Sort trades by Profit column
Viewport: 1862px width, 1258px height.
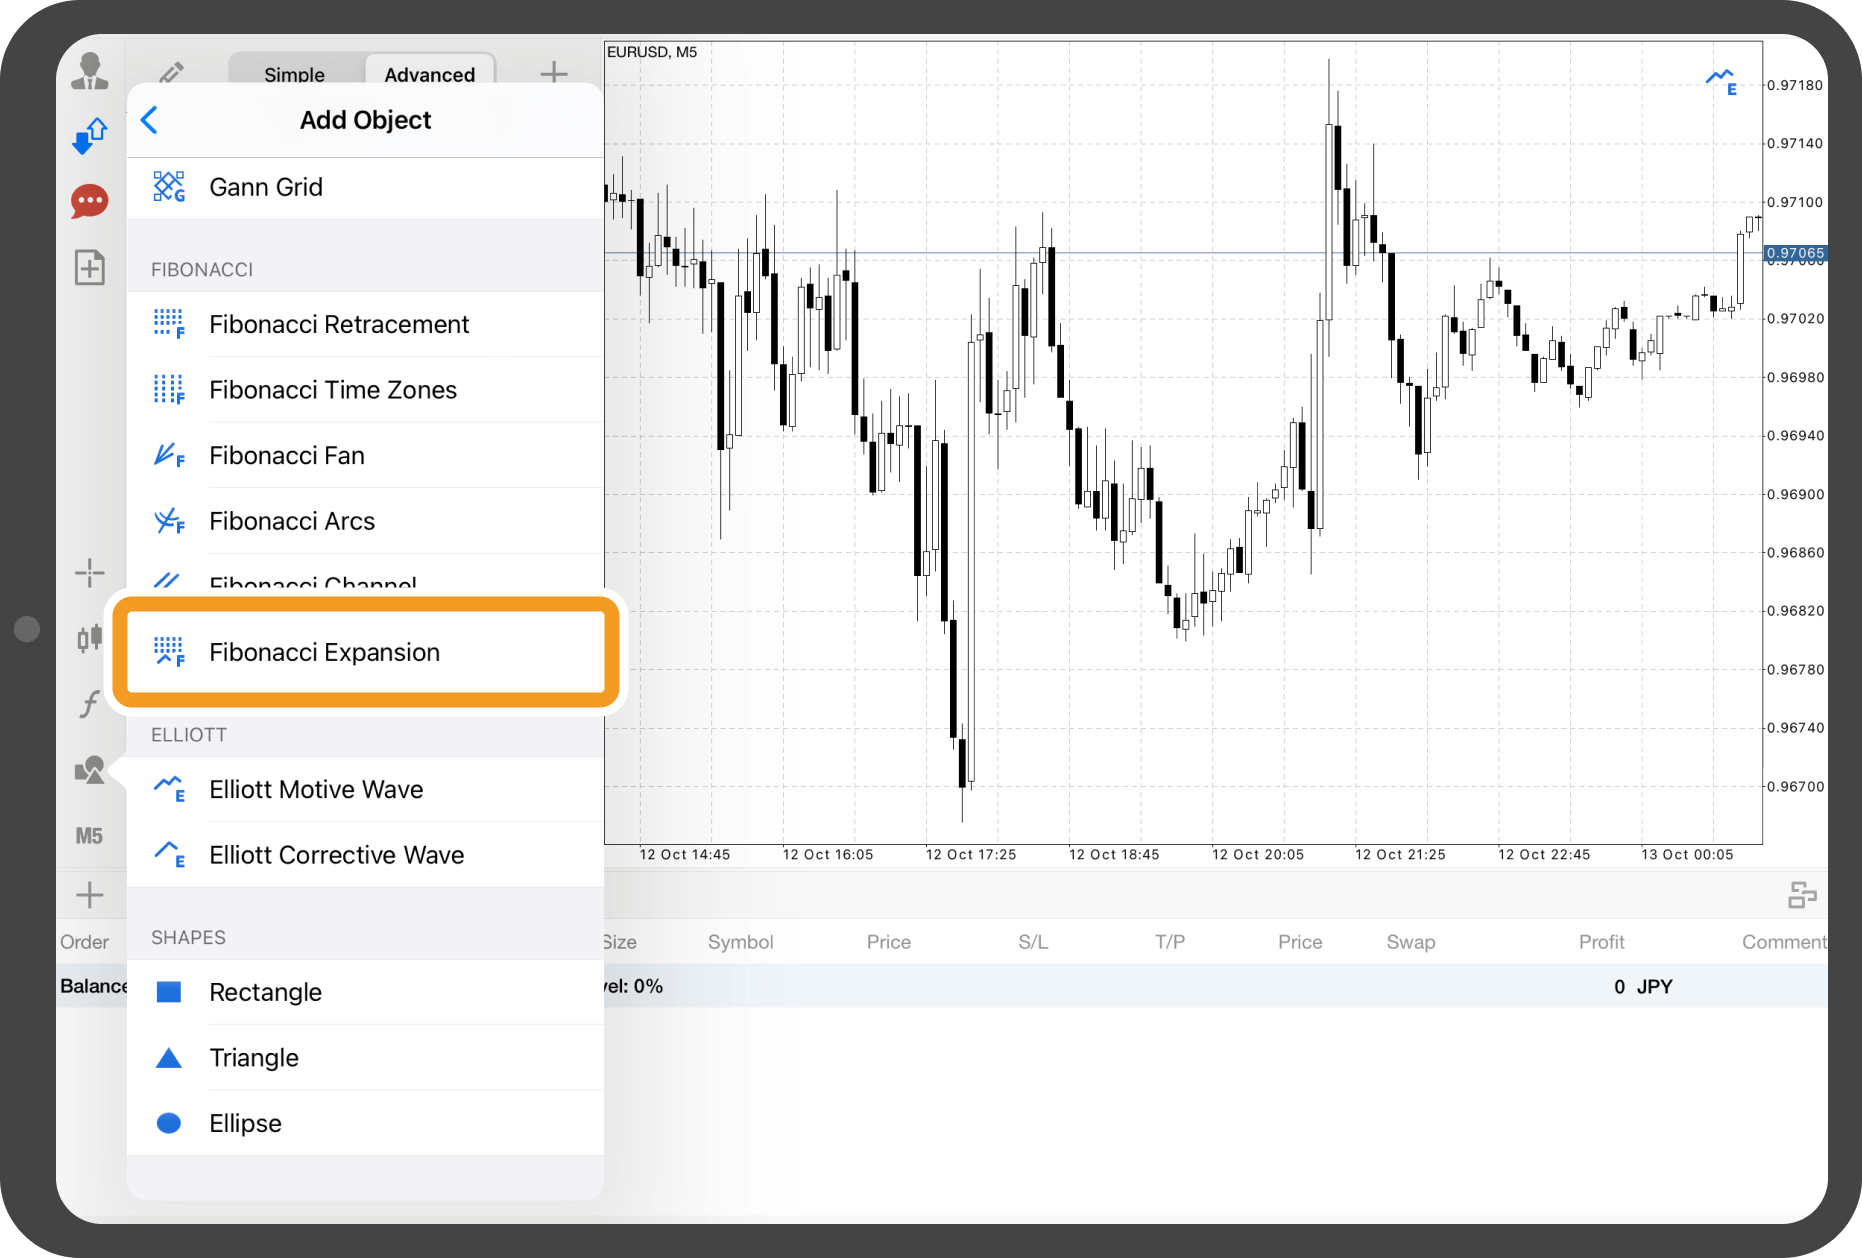(x=1601, y=942)
